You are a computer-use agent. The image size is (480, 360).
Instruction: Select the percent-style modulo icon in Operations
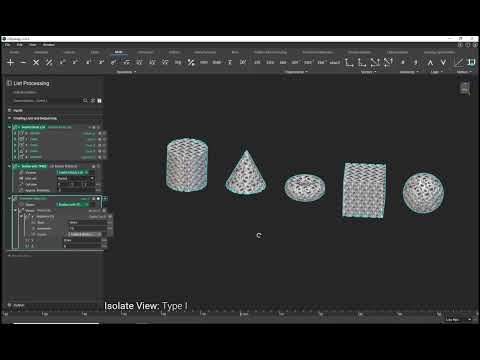click(191, 62)
